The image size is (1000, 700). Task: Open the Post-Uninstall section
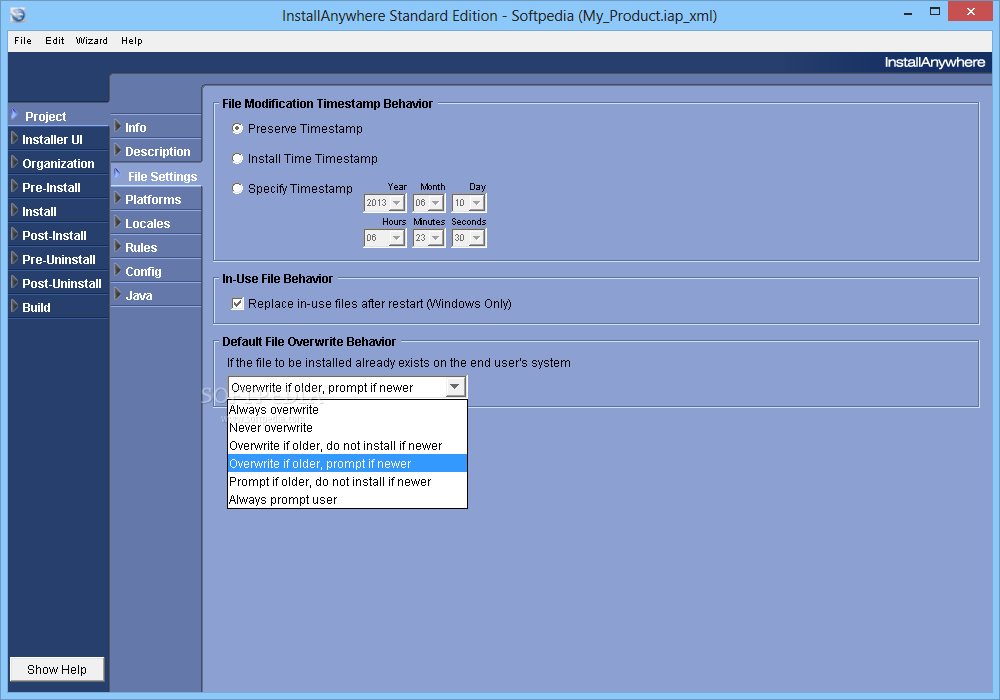[x=59, y=284]
